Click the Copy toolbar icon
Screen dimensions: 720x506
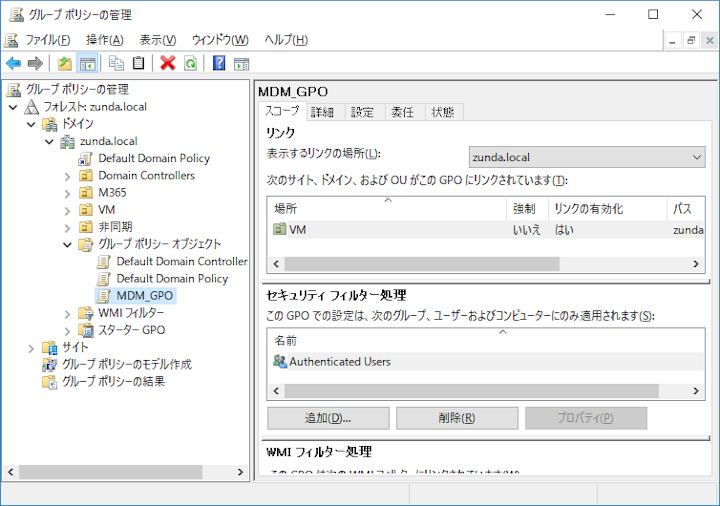[116, 63]
